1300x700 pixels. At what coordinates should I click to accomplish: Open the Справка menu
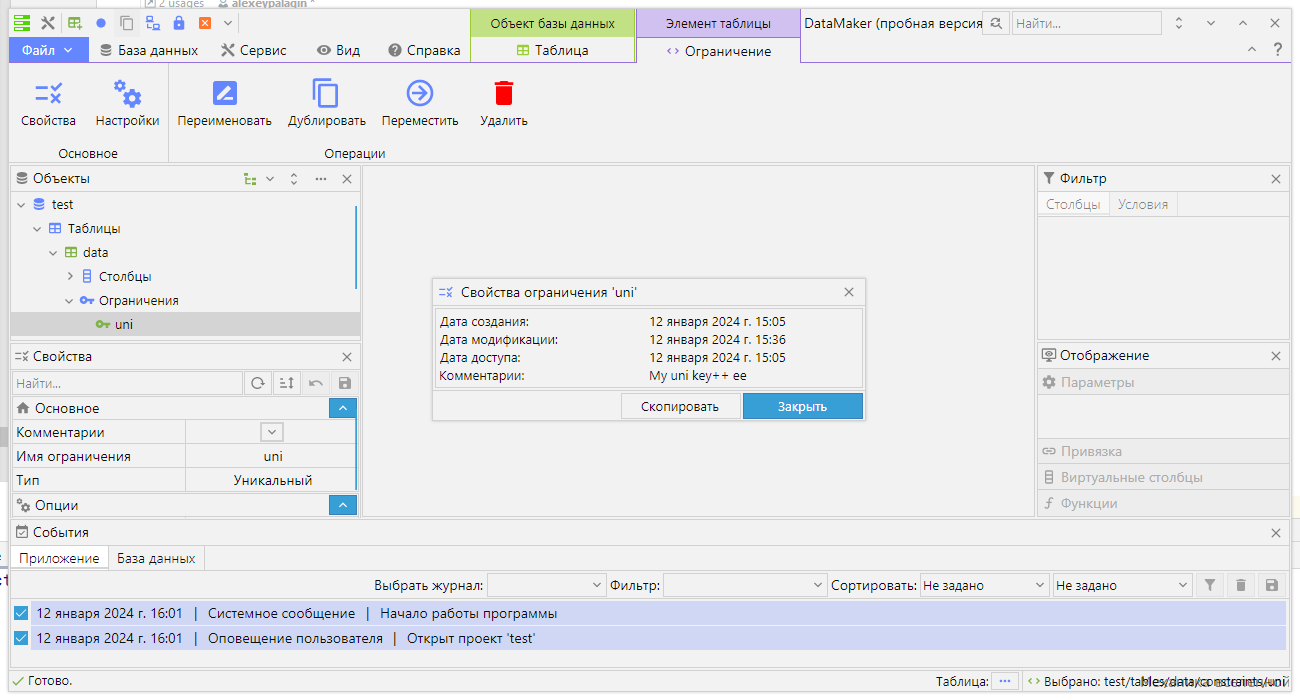[424, 50]
